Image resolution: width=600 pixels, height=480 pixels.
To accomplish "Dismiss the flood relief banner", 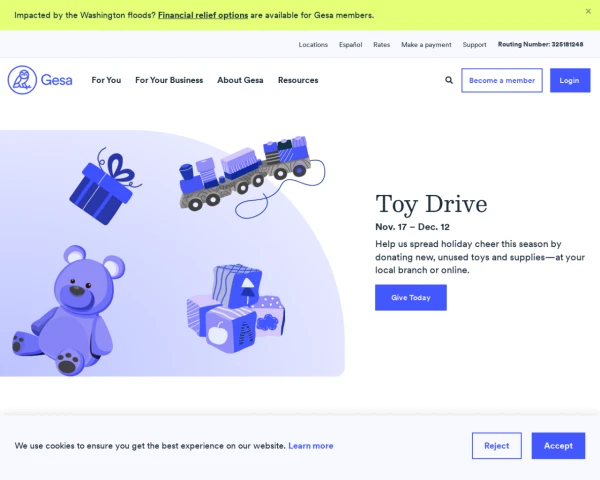I will pyautogui.click(x=588, y=11).
